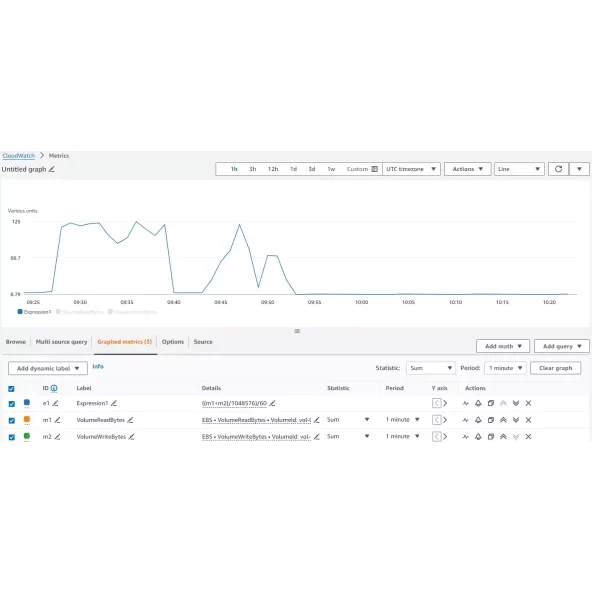Duplicate the m2 VolumeWriteBytes row
Viewport: 592px width, 592px height.
(490, 436)
